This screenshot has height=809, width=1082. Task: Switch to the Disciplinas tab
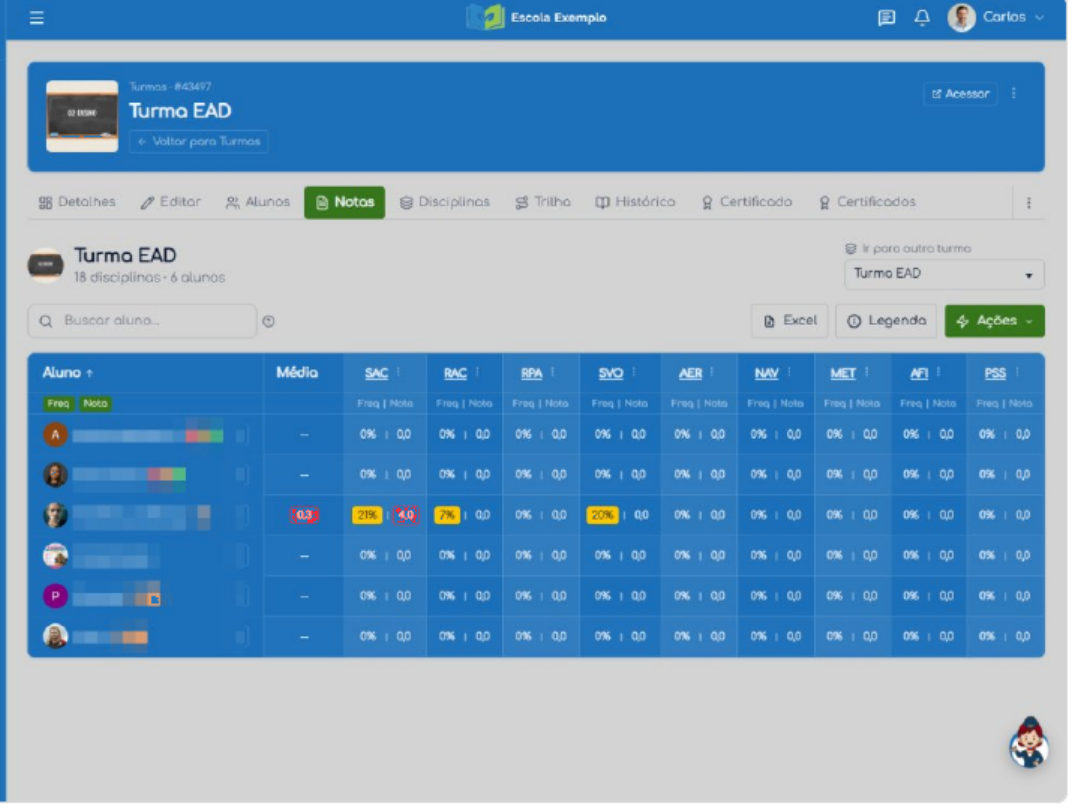(445, 202)
